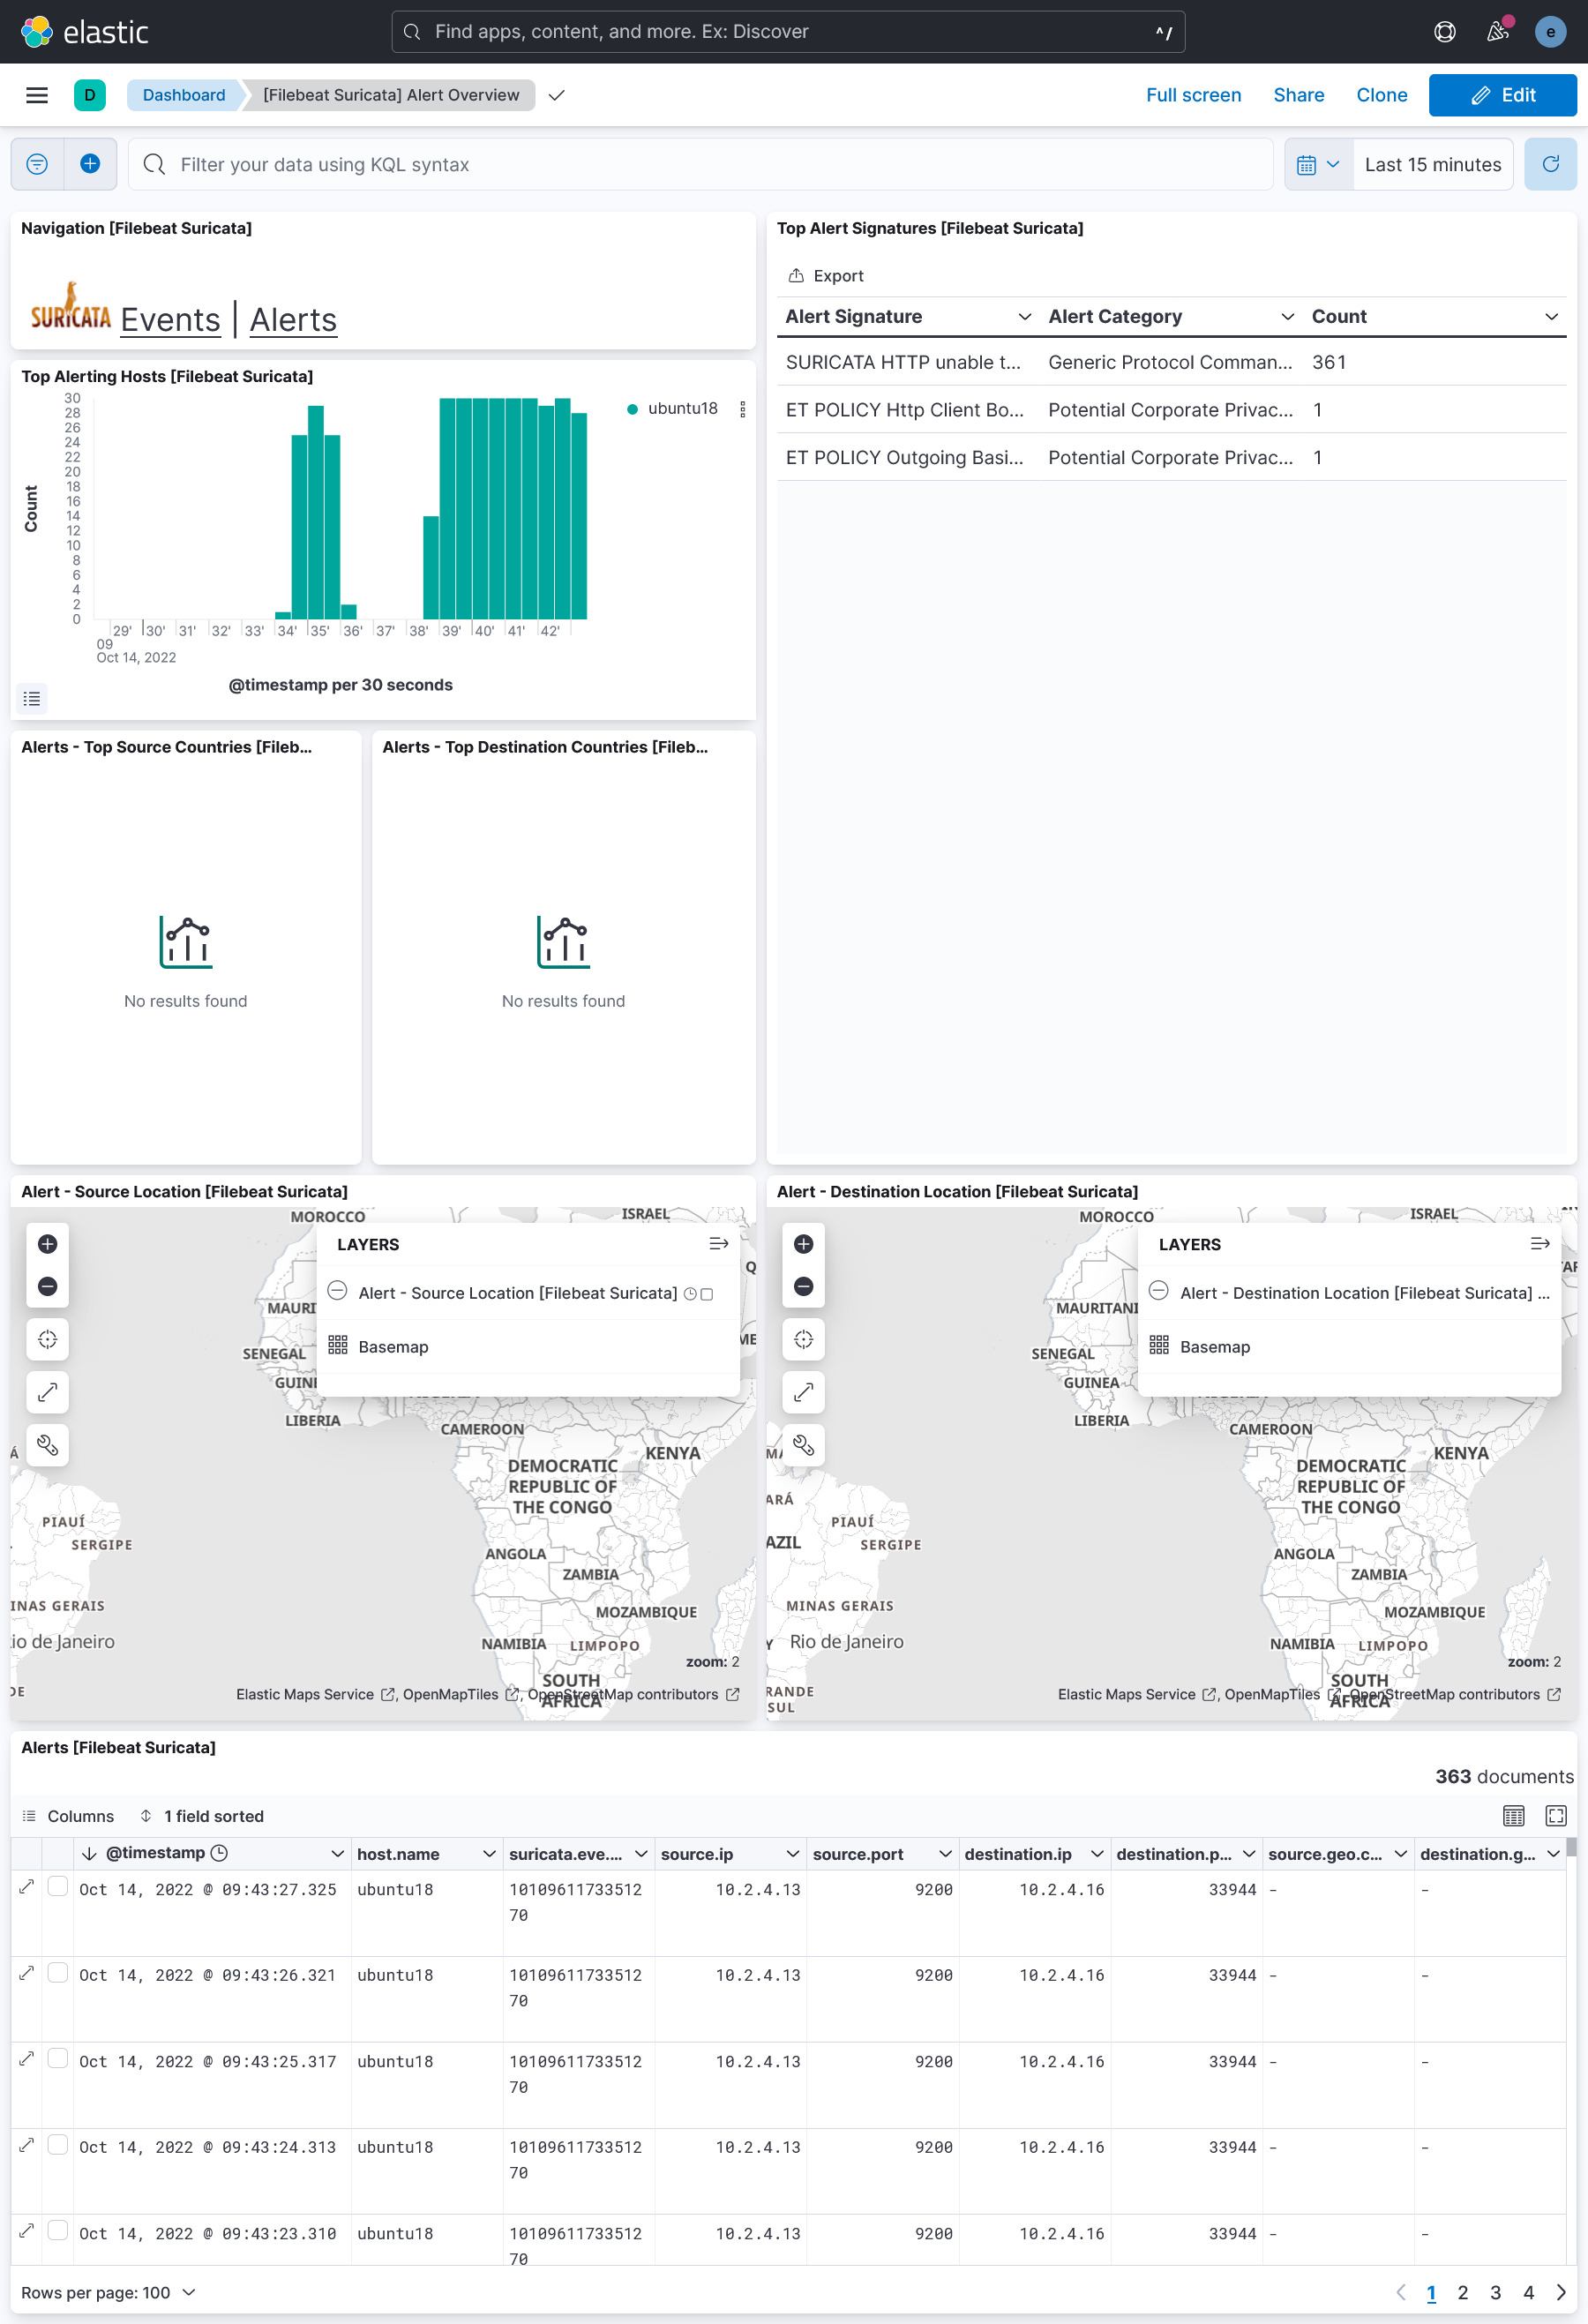Screen dimensions: 1588x2324
Task: Open Count column options
Action: pyautogui.click(x=1551, y=317)
